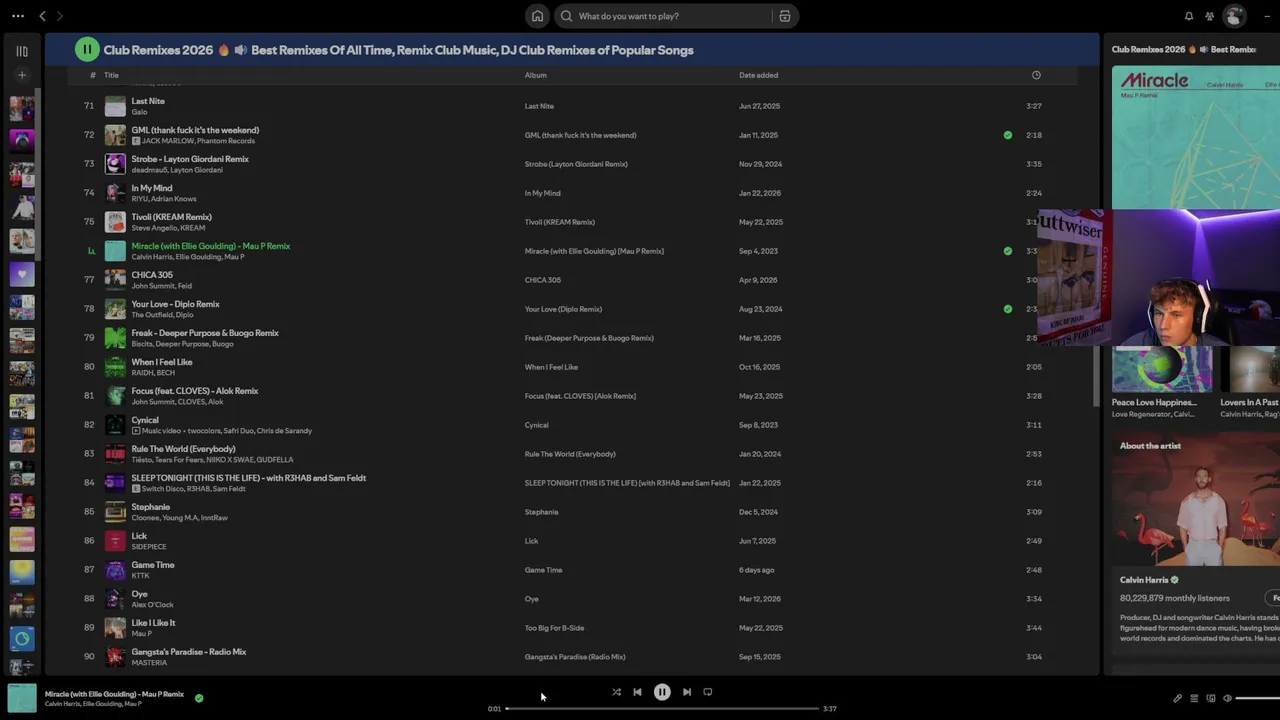Toggle saved checkmark on the Miracle row

pos(1008,251)
